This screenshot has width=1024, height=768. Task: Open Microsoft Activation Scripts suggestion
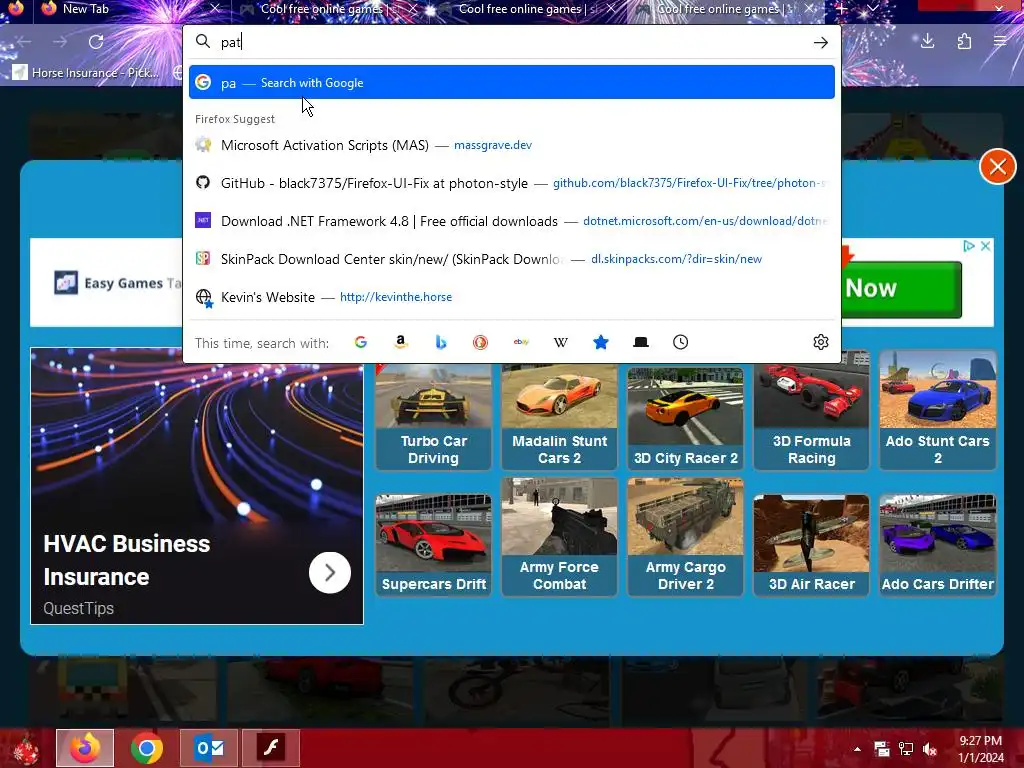(511, 145)
